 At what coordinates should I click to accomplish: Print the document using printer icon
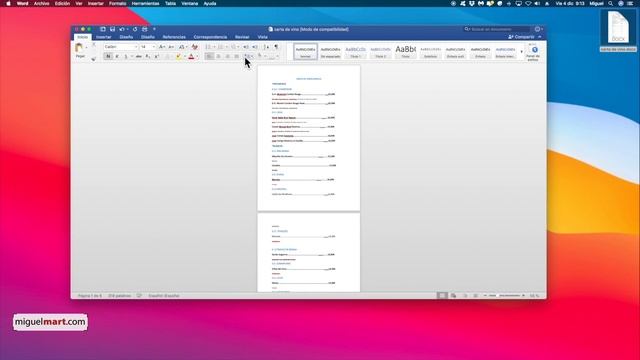tap(144, 29)
